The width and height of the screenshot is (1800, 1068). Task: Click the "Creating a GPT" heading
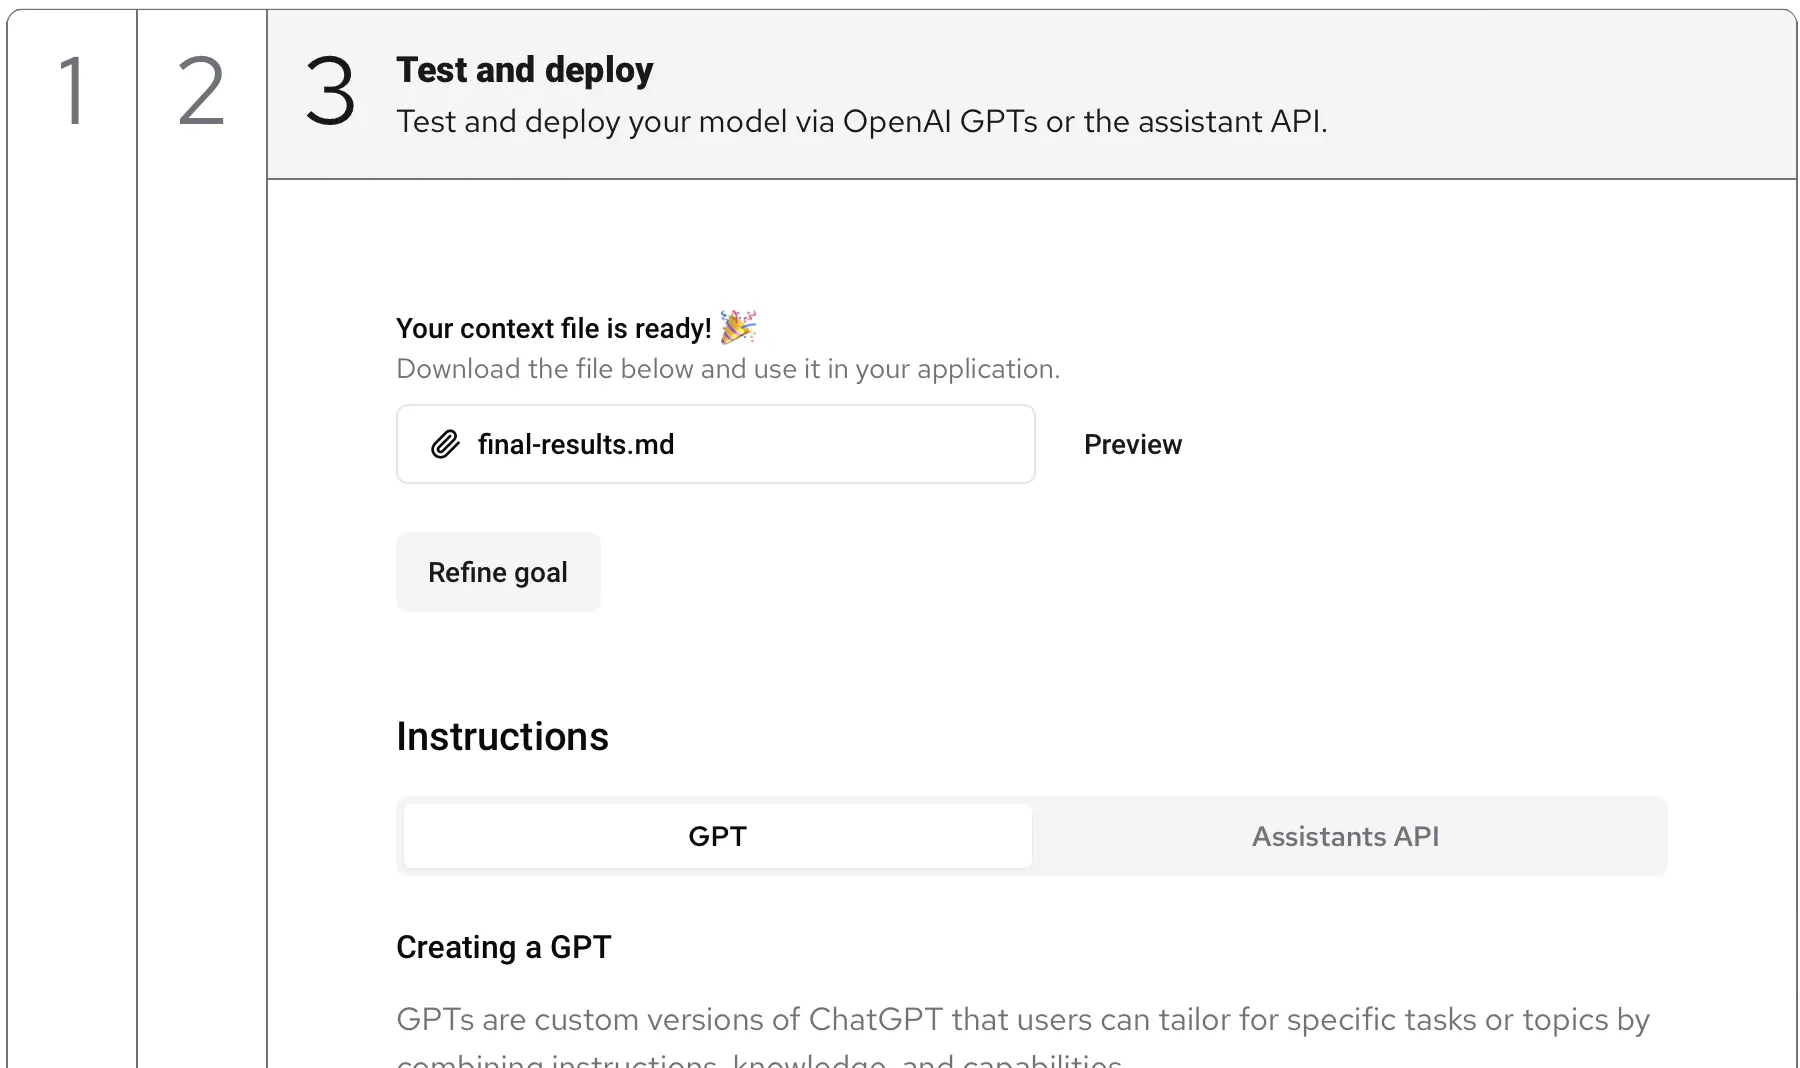pos(503,947)
